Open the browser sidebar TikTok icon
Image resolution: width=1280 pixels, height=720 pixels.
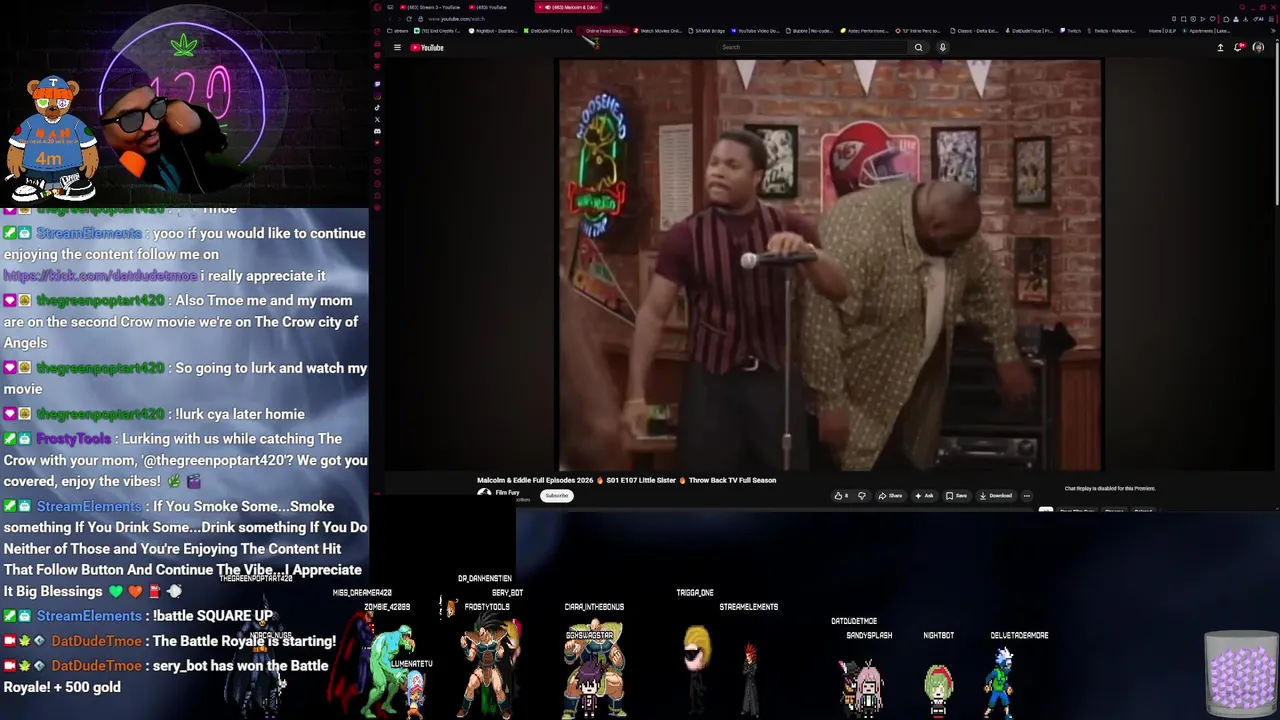[x=377, y=107]
